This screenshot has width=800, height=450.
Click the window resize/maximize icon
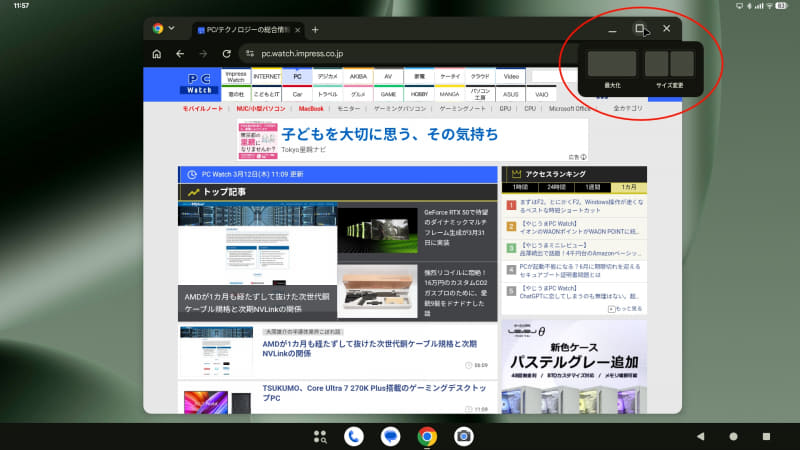click(x=639, y=29)
